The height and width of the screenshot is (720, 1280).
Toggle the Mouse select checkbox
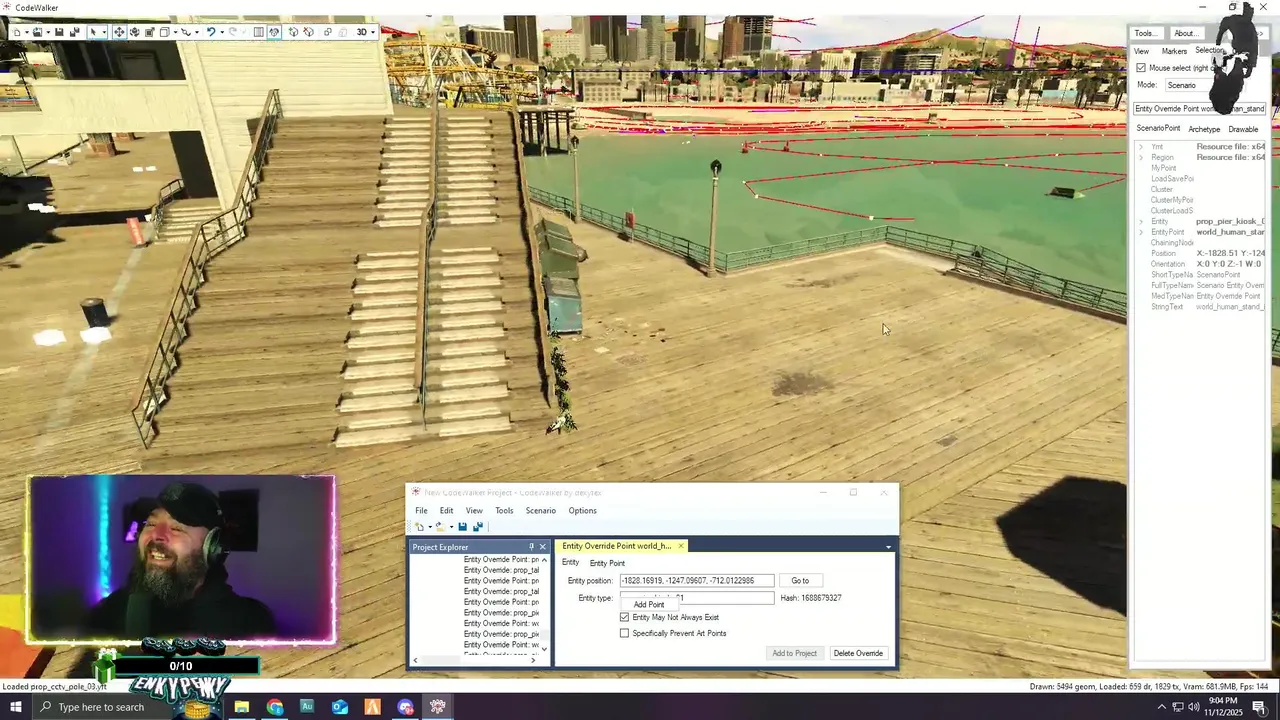tap(1141, 68)
